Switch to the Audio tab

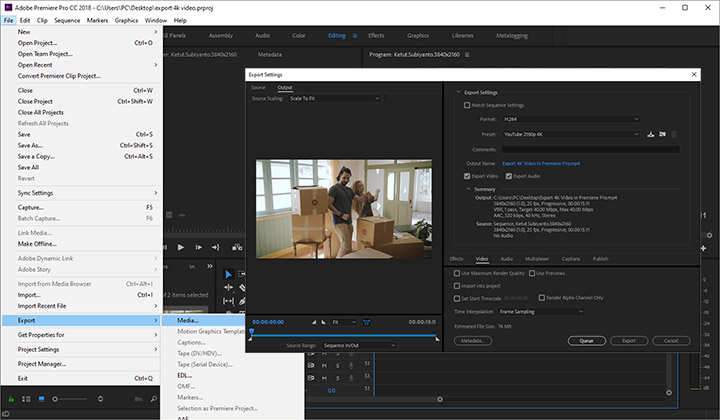click(507, 259)
